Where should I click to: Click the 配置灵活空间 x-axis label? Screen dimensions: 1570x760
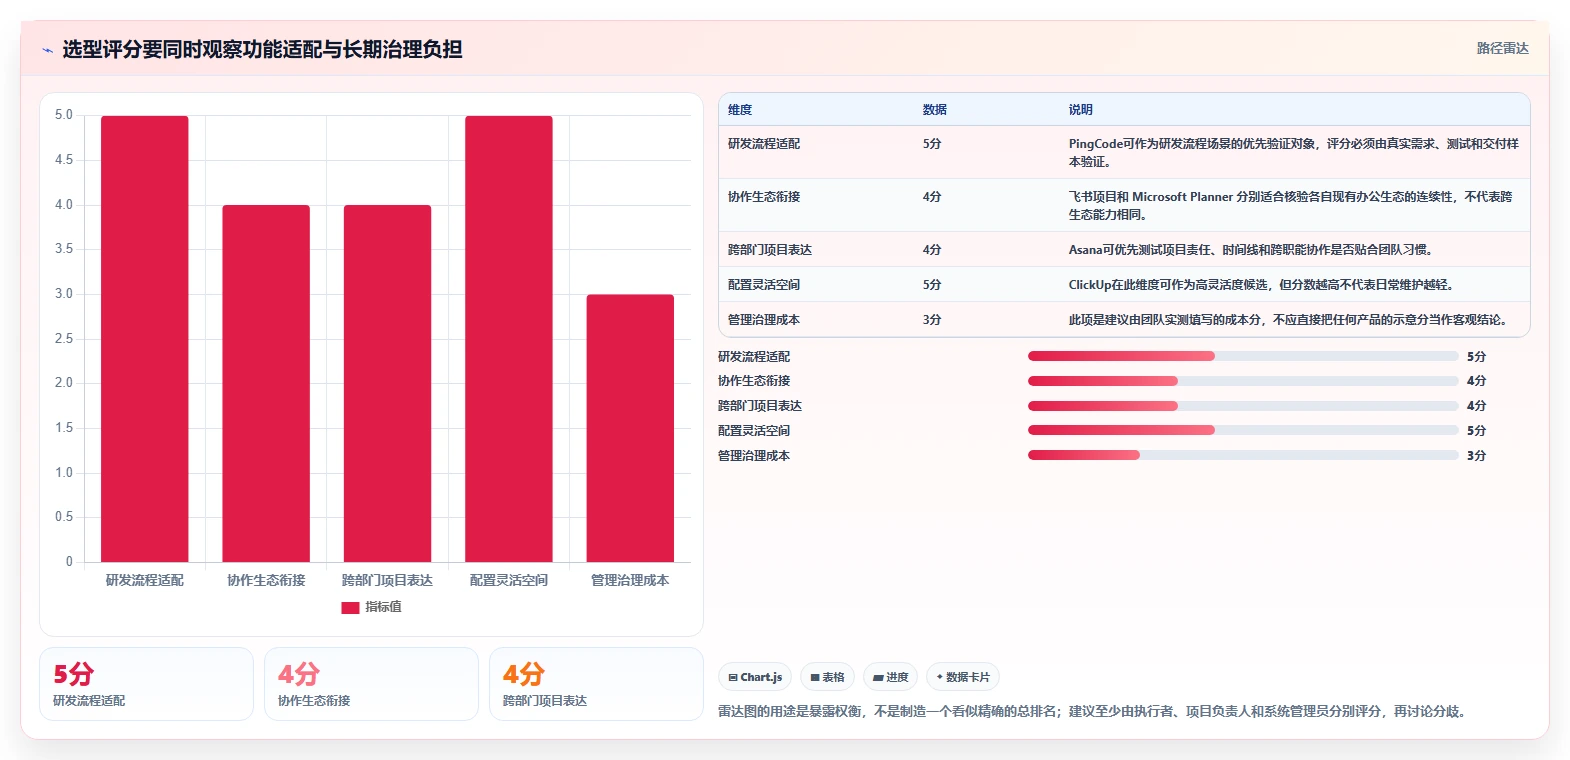coord(509,580)
